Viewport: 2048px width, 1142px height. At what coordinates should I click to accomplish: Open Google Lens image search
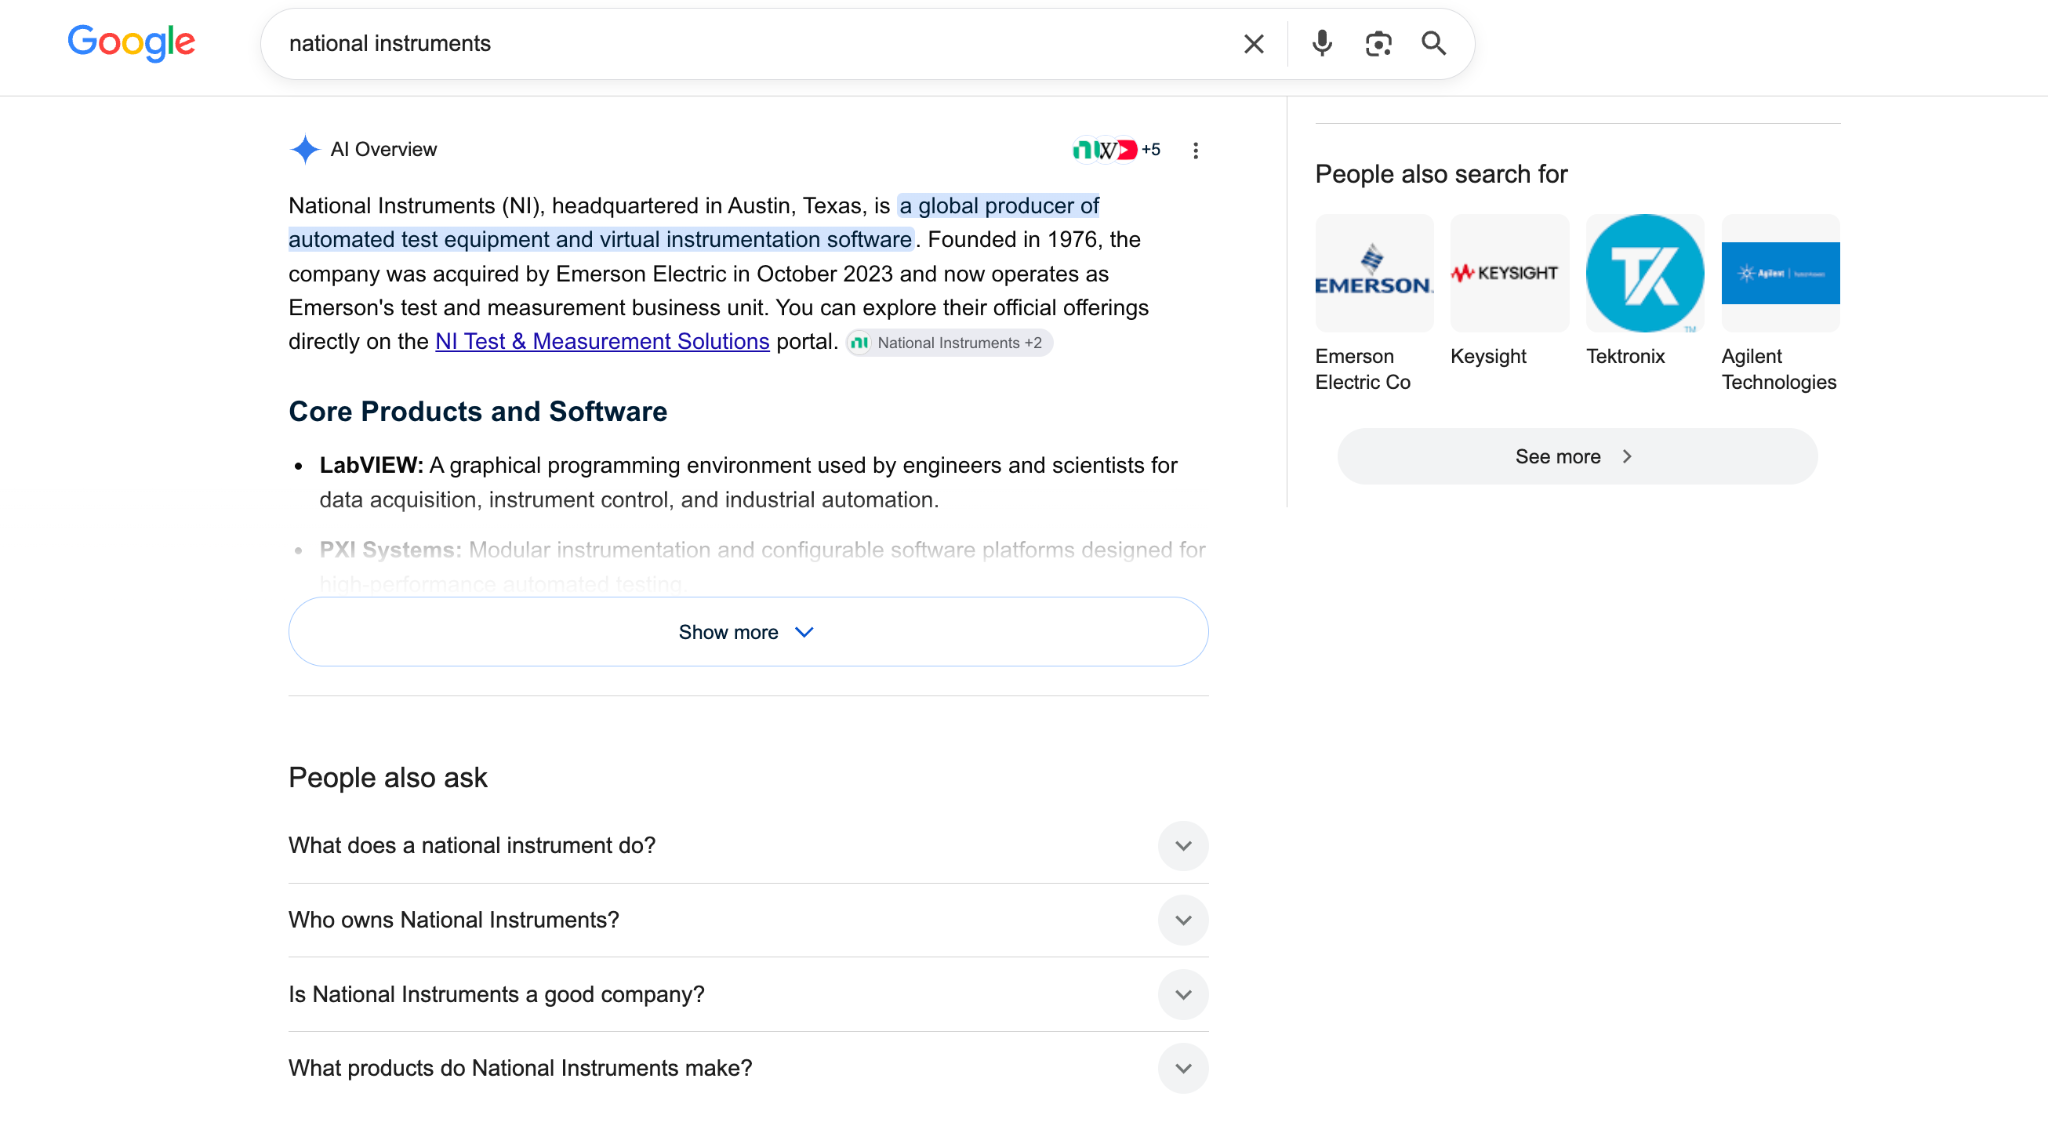[1378, 44]
